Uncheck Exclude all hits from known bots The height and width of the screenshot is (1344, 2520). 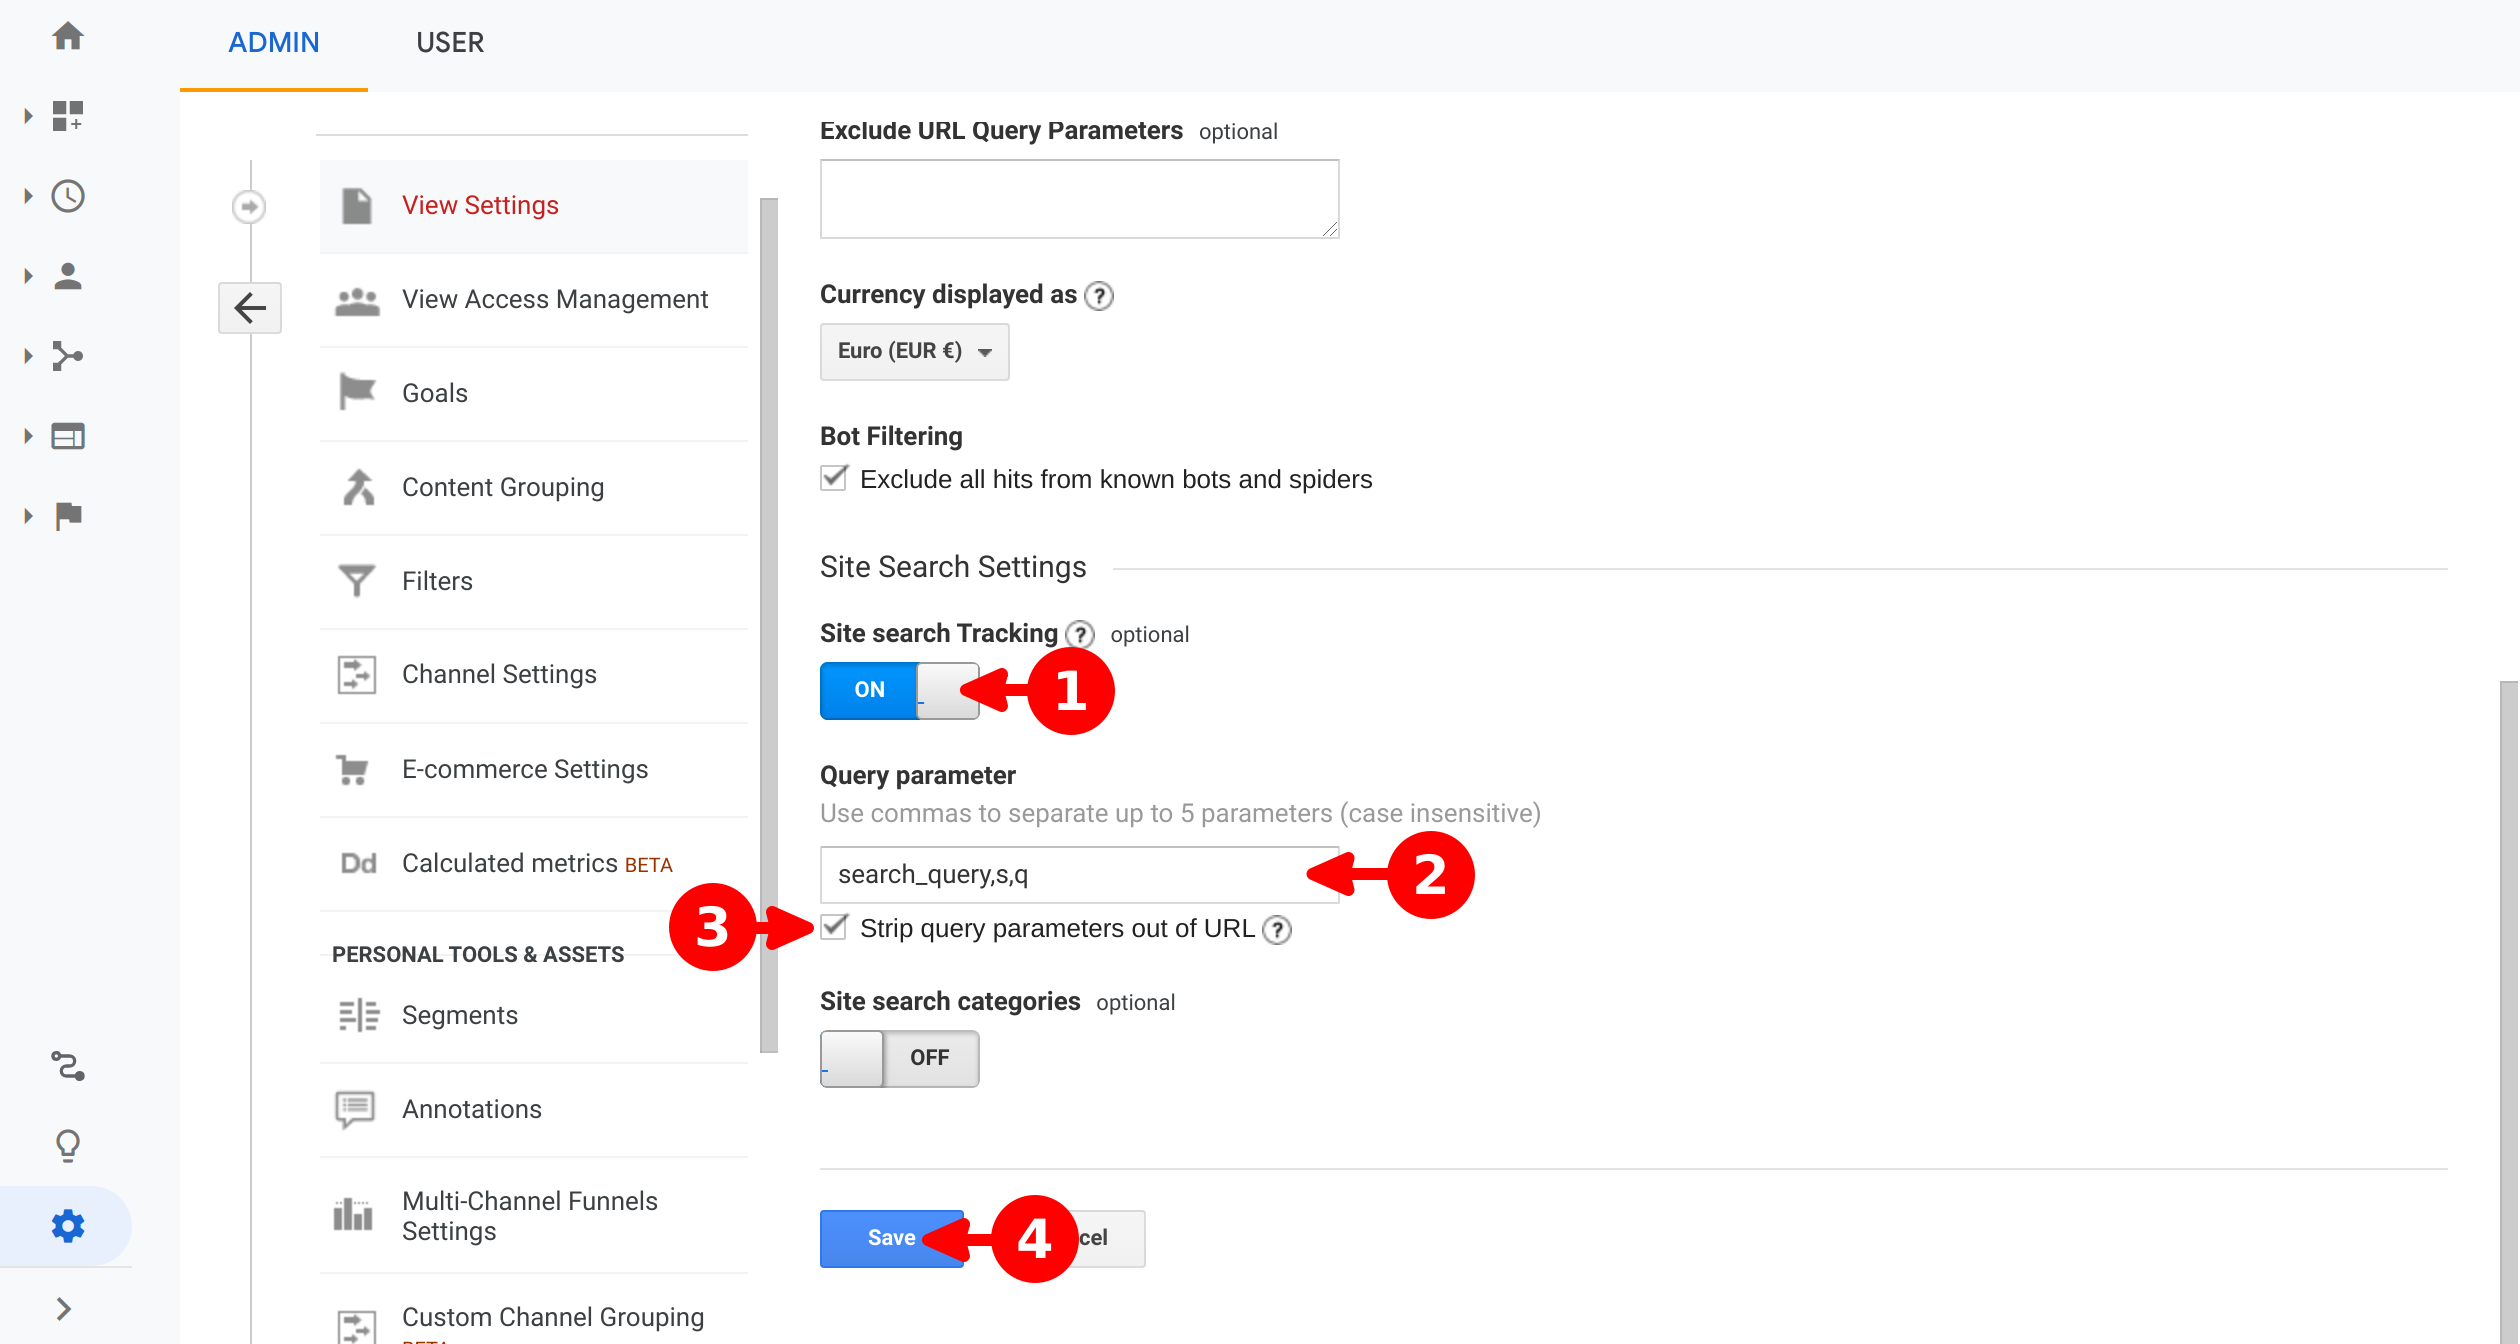pyautogui.click(x=834, y=479)
